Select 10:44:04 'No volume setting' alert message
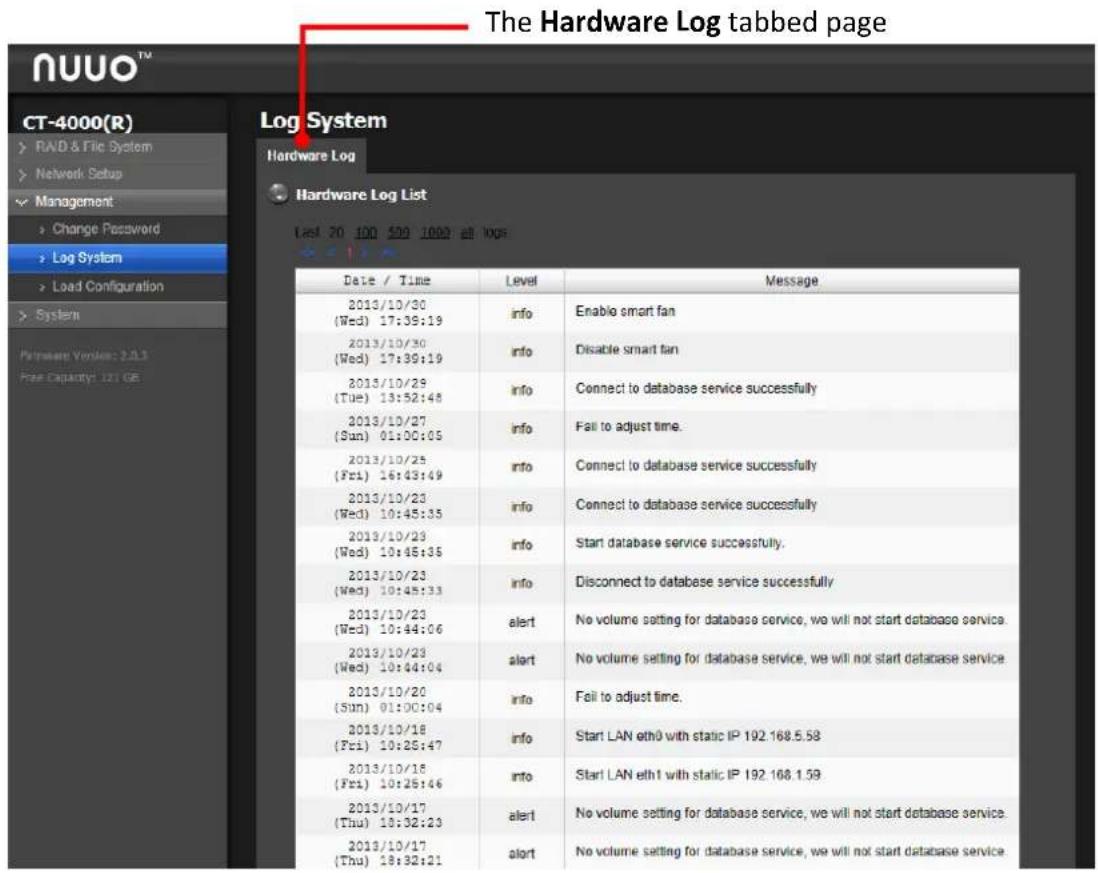1098x873 pixels. [791, 659]
